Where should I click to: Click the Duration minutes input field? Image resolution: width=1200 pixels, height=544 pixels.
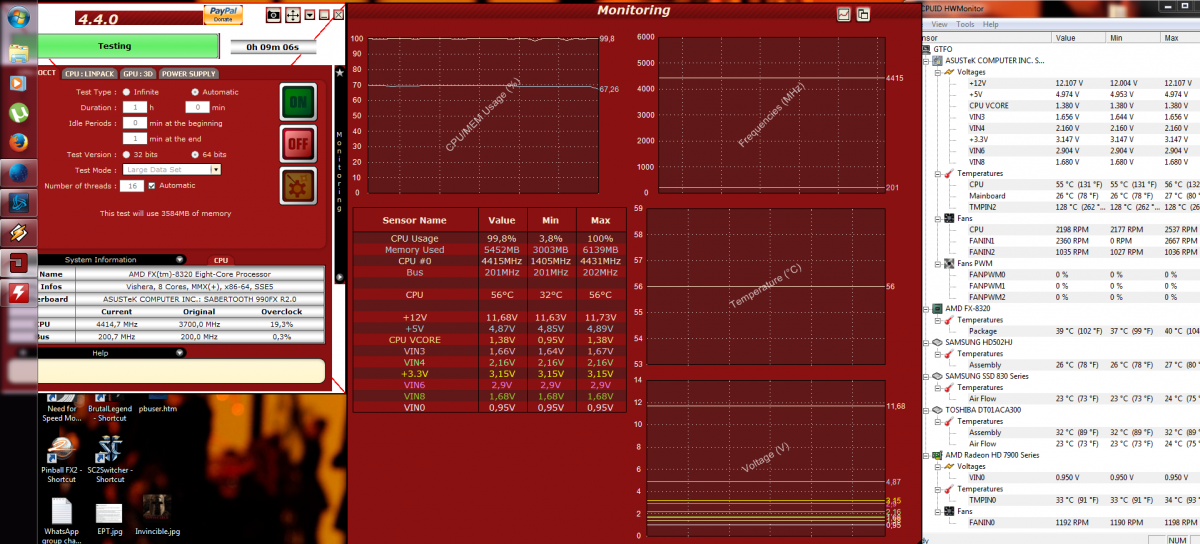[197, 107]
